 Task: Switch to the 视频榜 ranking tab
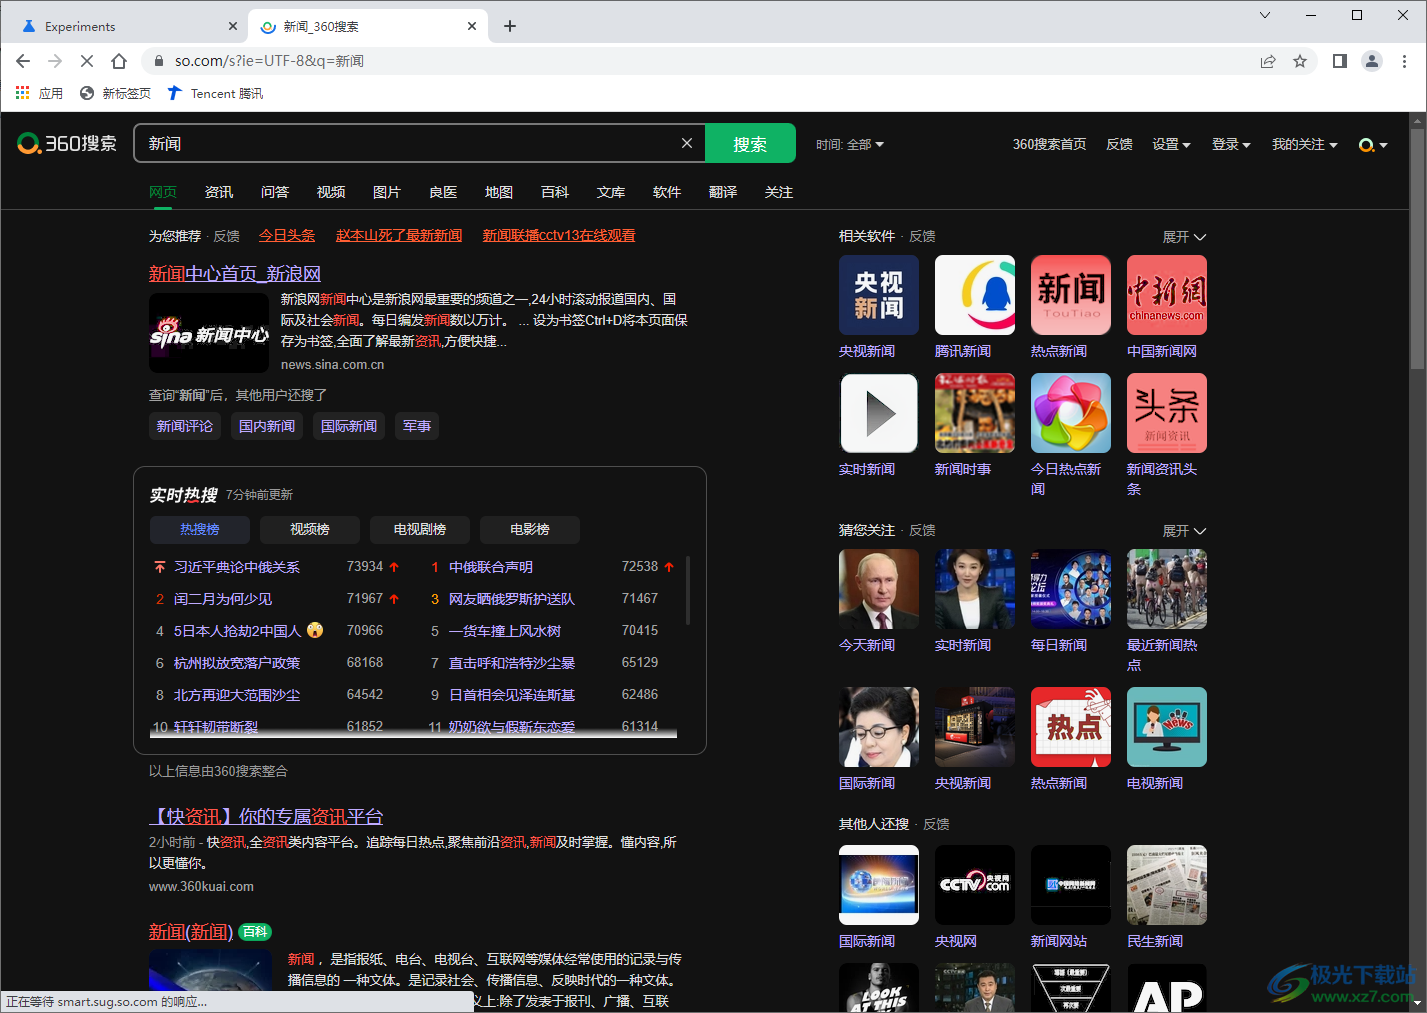point(310,529)
